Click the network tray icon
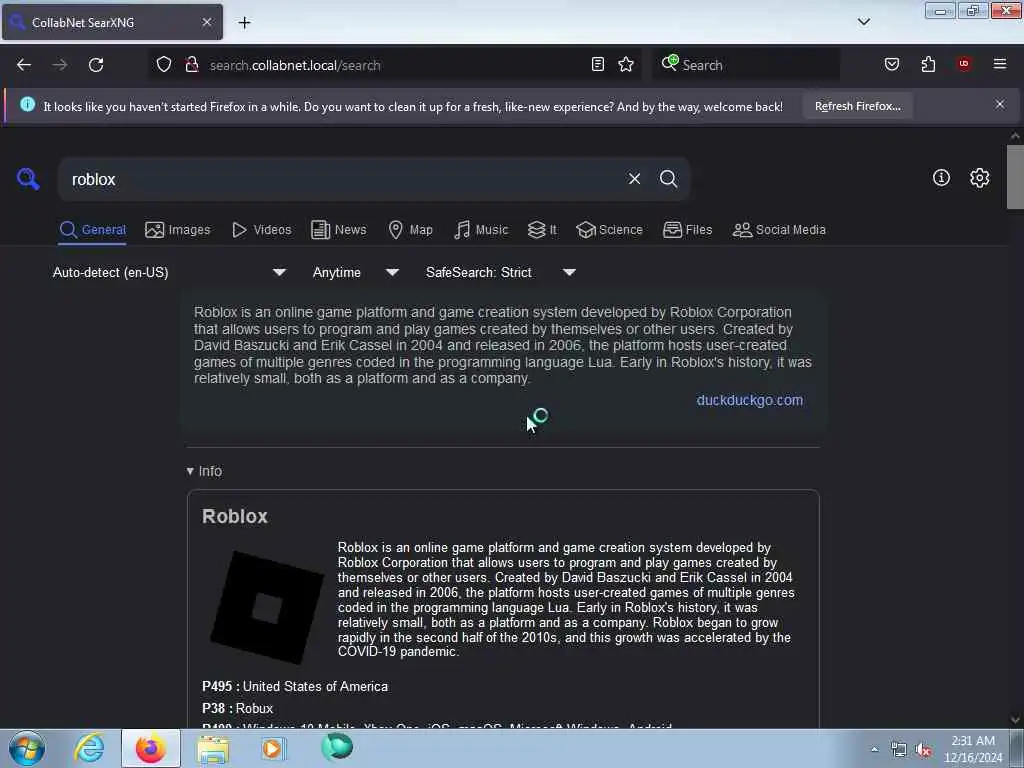Screen dimensions: 1024x768 [899, 750]
